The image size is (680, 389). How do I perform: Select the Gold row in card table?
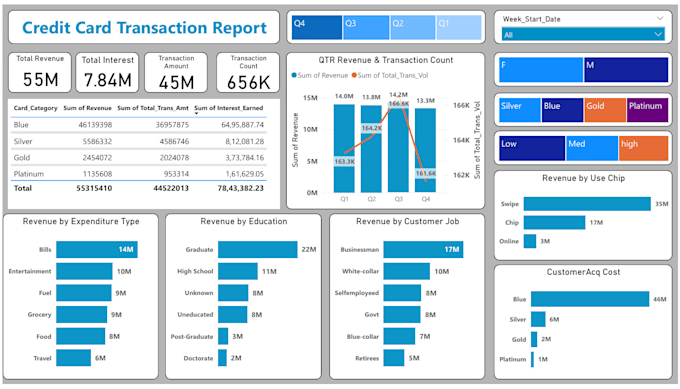pos(139,158)
